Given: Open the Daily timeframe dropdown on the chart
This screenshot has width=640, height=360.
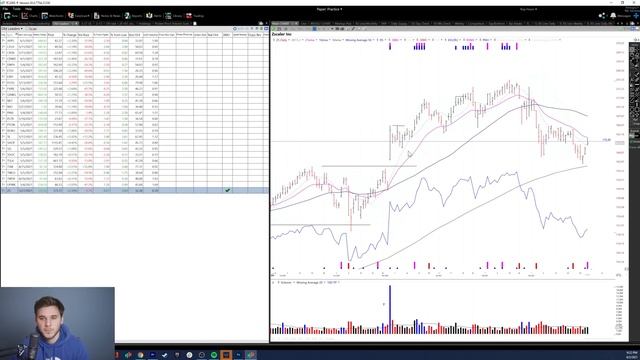Looking at the screenshot, I should tap(282, 40).
